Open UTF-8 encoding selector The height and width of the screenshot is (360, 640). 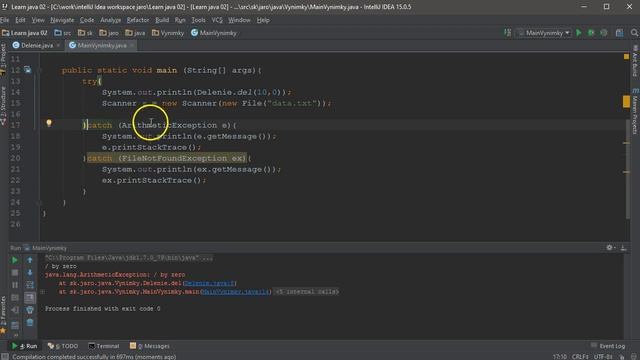point(603,357)
